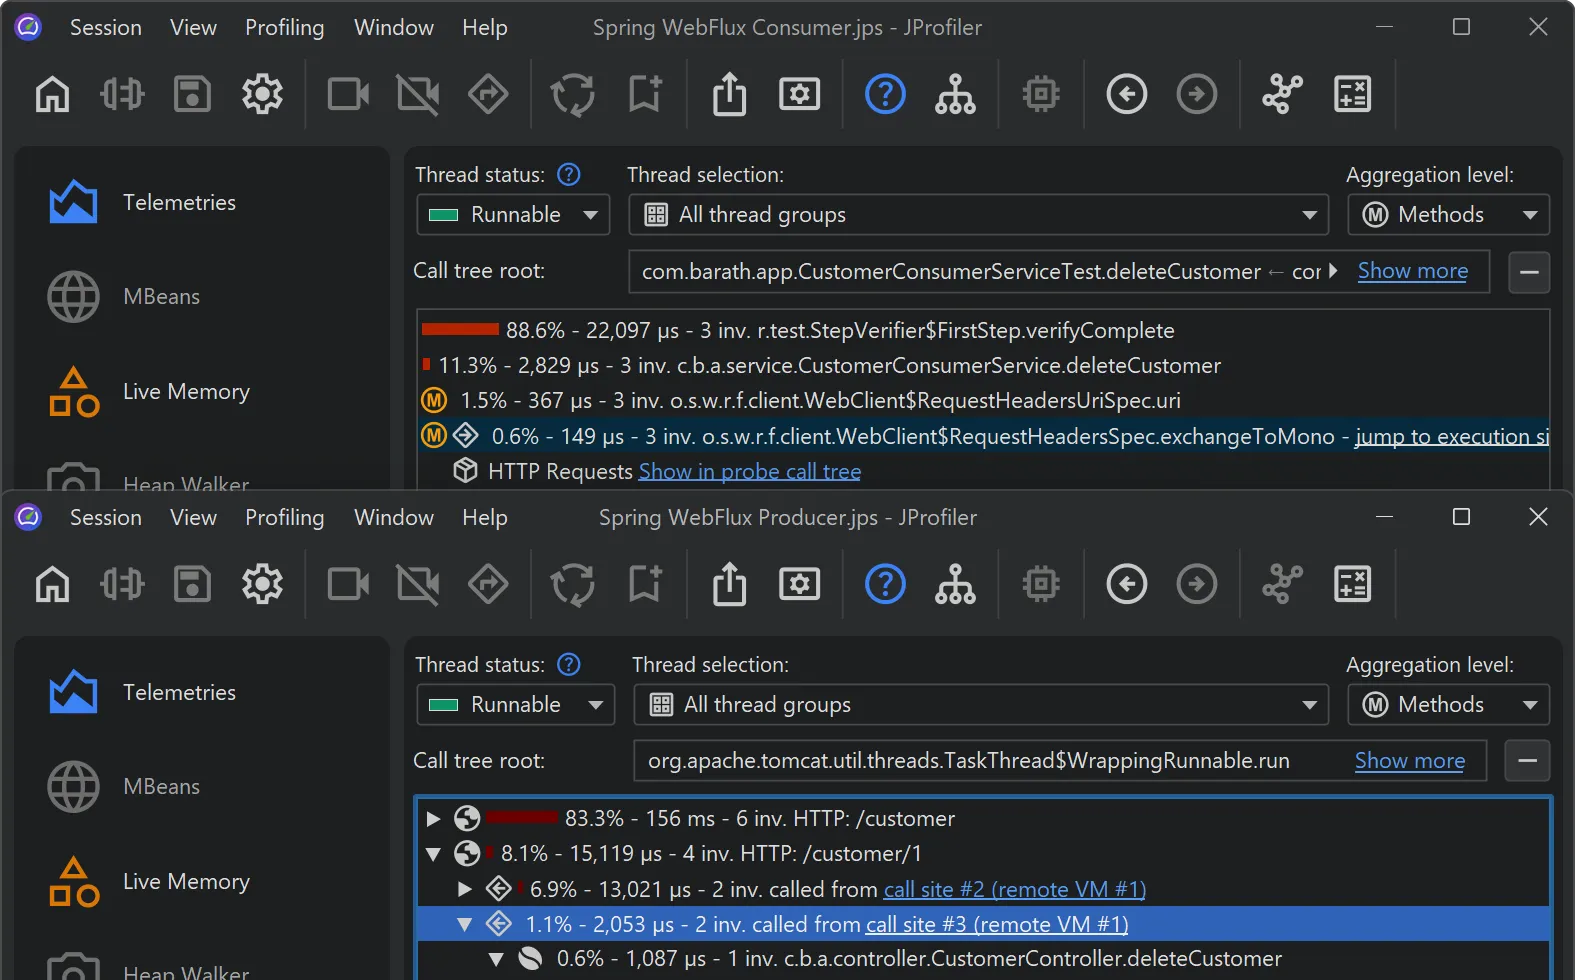Stop recording crossed camera icon in Consumer window
Viewport: 1575px width, 980px height.
(x=418, y=95)
